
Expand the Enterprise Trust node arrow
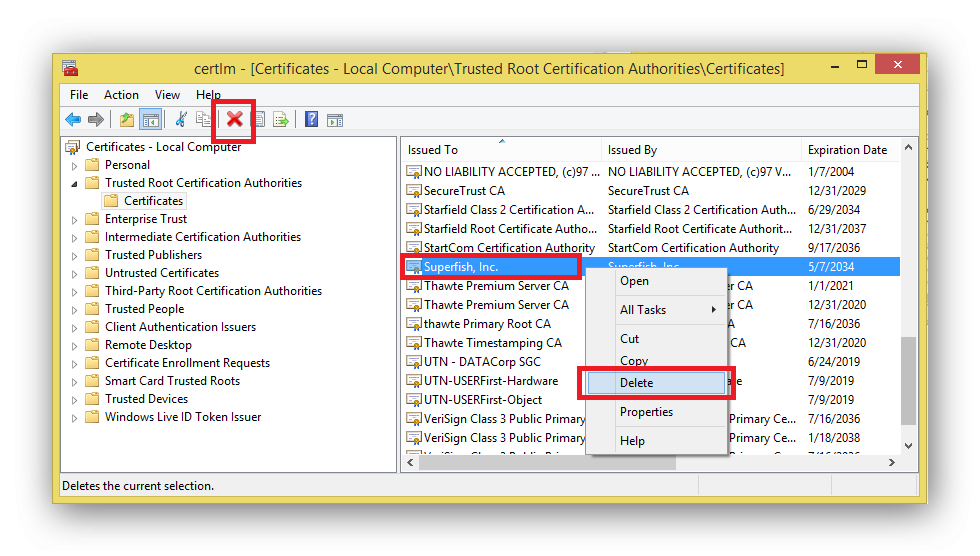click(x=74, y=220)
